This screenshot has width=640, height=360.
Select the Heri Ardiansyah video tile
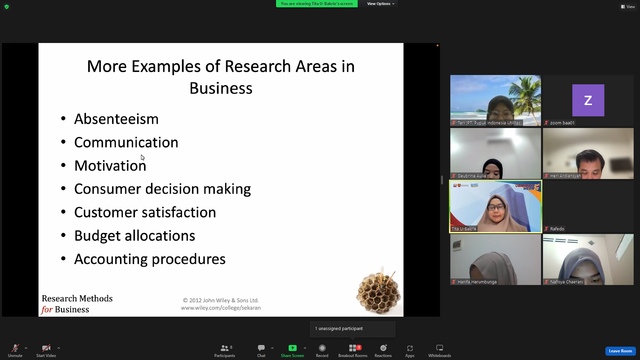588,153
